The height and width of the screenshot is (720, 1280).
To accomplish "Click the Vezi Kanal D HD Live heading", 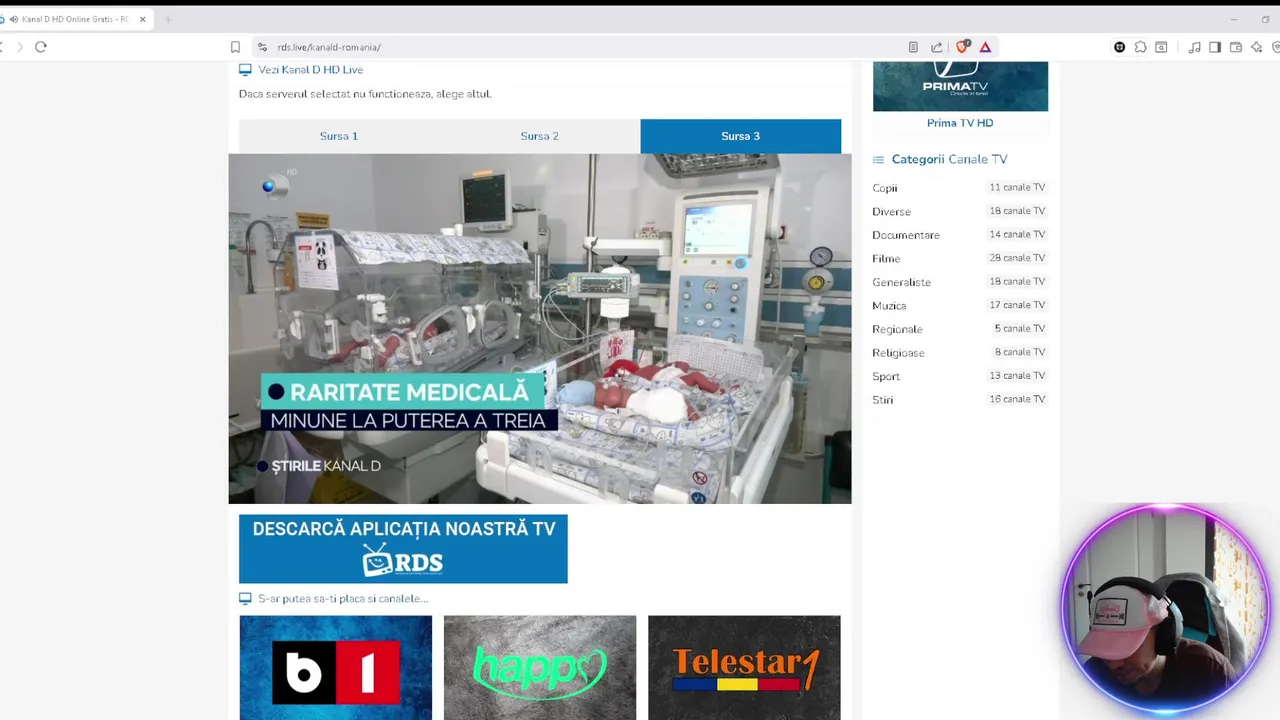I will coord(311,70).
